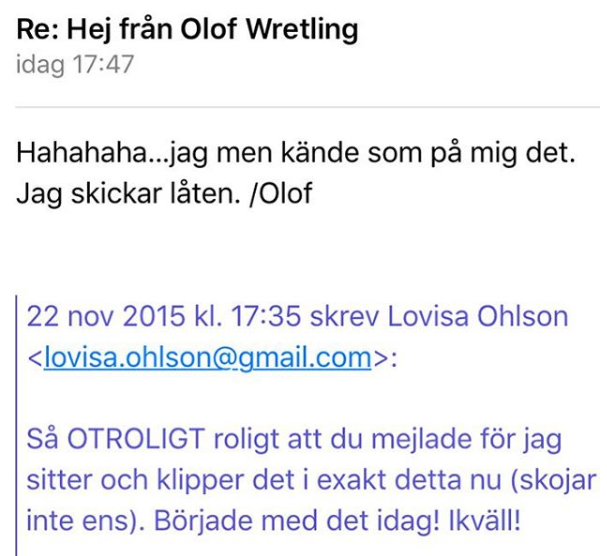Viewport: 607px width, 556px height.
Task: Click the word skrev in quote header
Action: tap(344, 316)
